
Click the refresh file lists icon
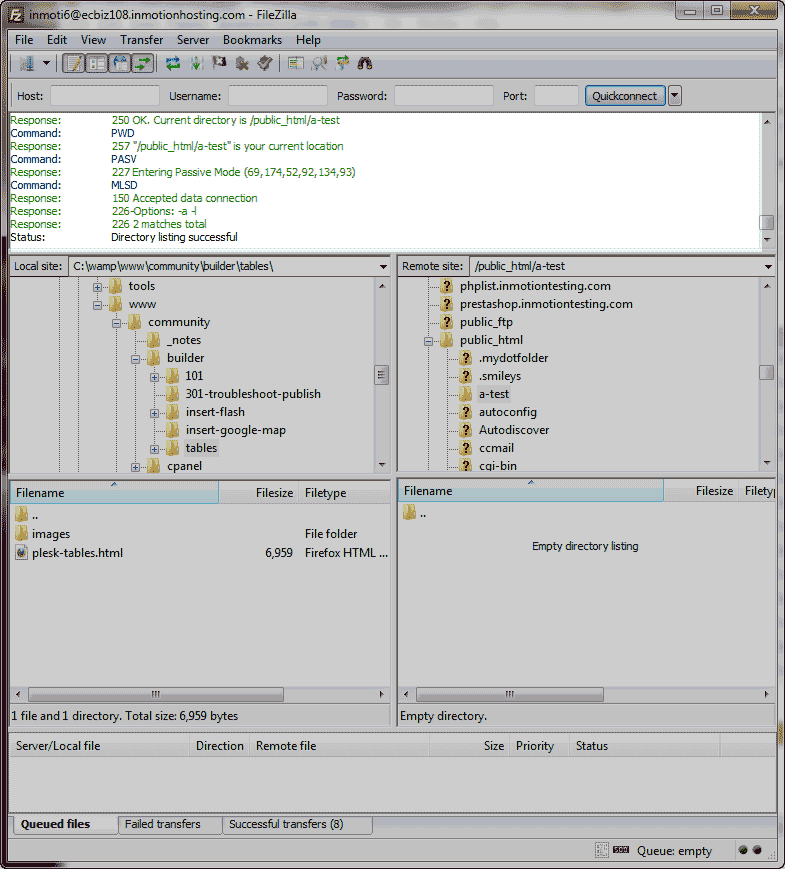[x=173, y=64]
